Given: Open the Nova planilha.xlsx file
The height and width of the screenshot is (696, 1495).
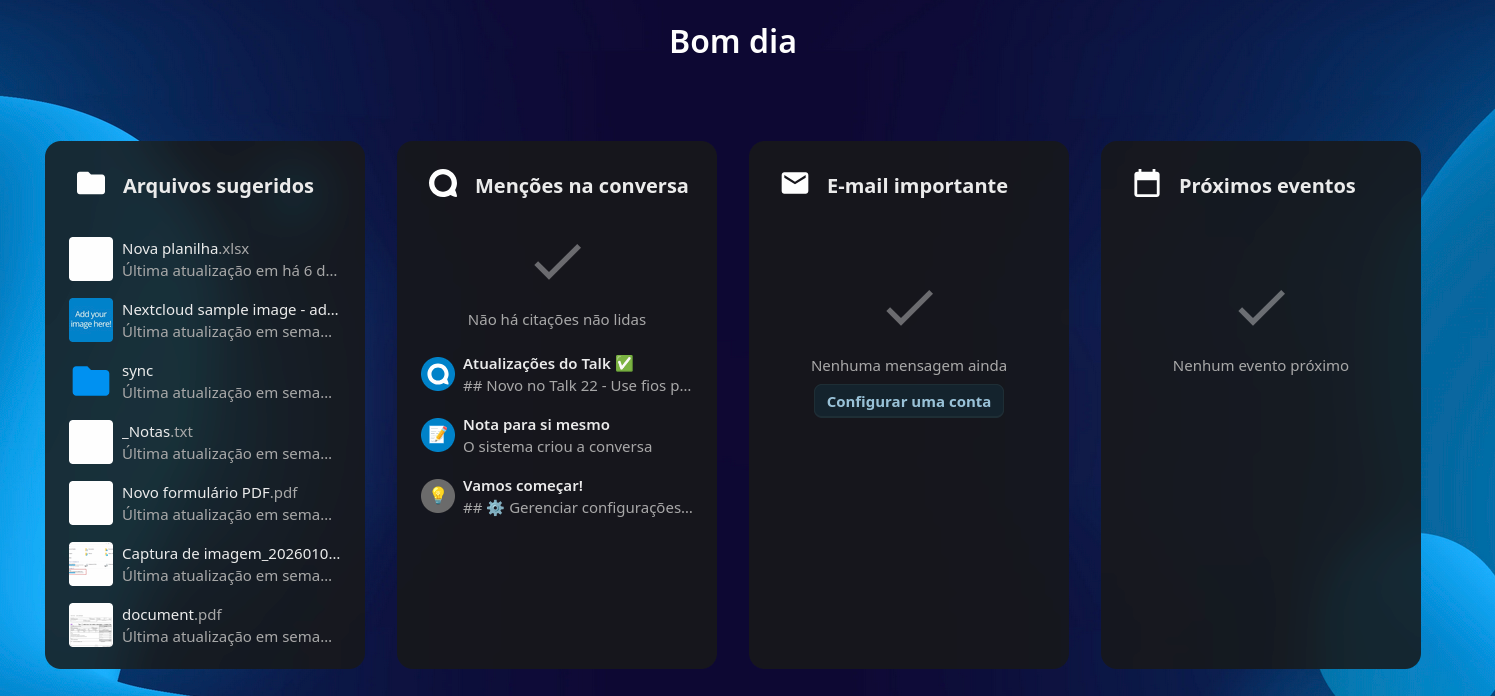Looking at the screenshot, I should click(186, 249).
